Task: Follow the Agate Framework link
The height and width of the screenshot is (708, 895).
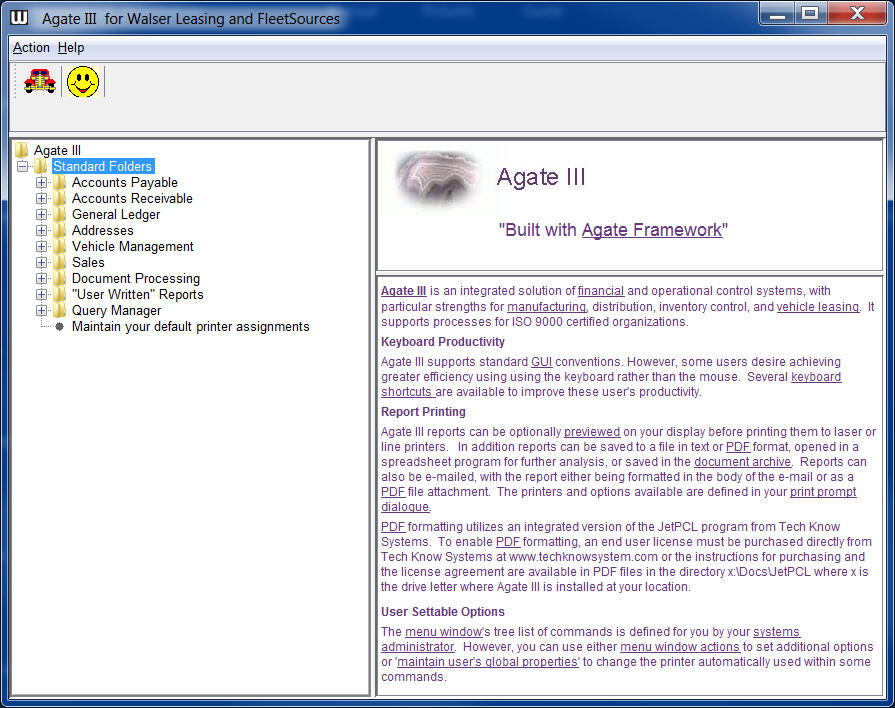Action: click(651, 230)
